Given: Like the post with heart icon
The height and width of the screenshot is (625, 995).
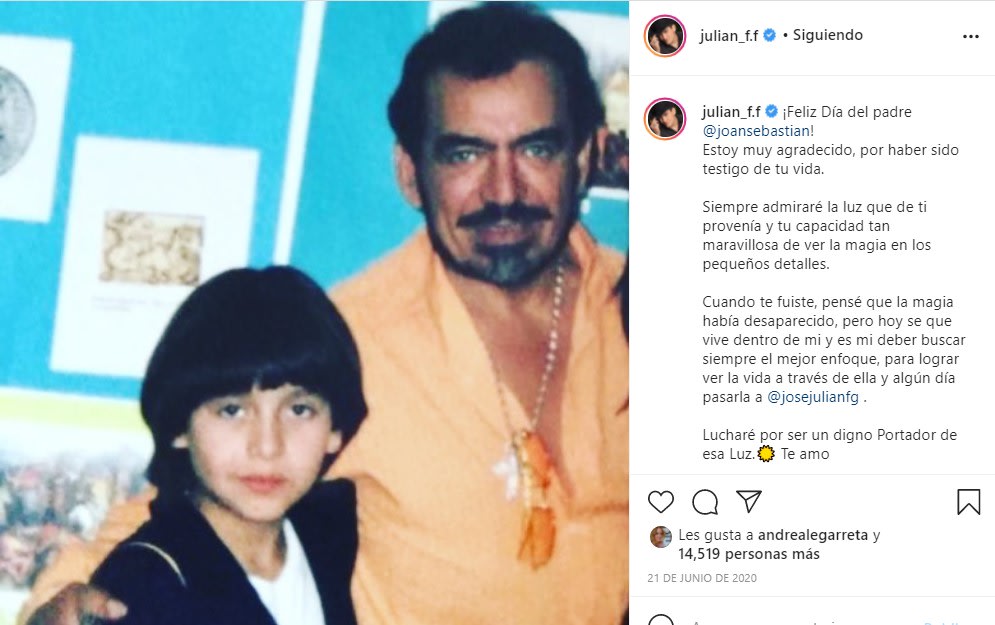Looking at the screenshot, I should coord(661,502).
